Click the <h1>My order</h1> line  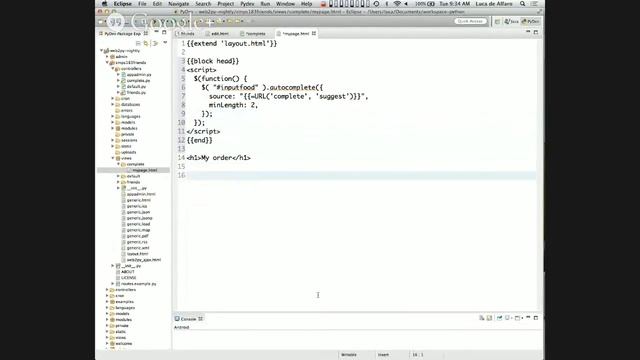(x=218, y=158)
